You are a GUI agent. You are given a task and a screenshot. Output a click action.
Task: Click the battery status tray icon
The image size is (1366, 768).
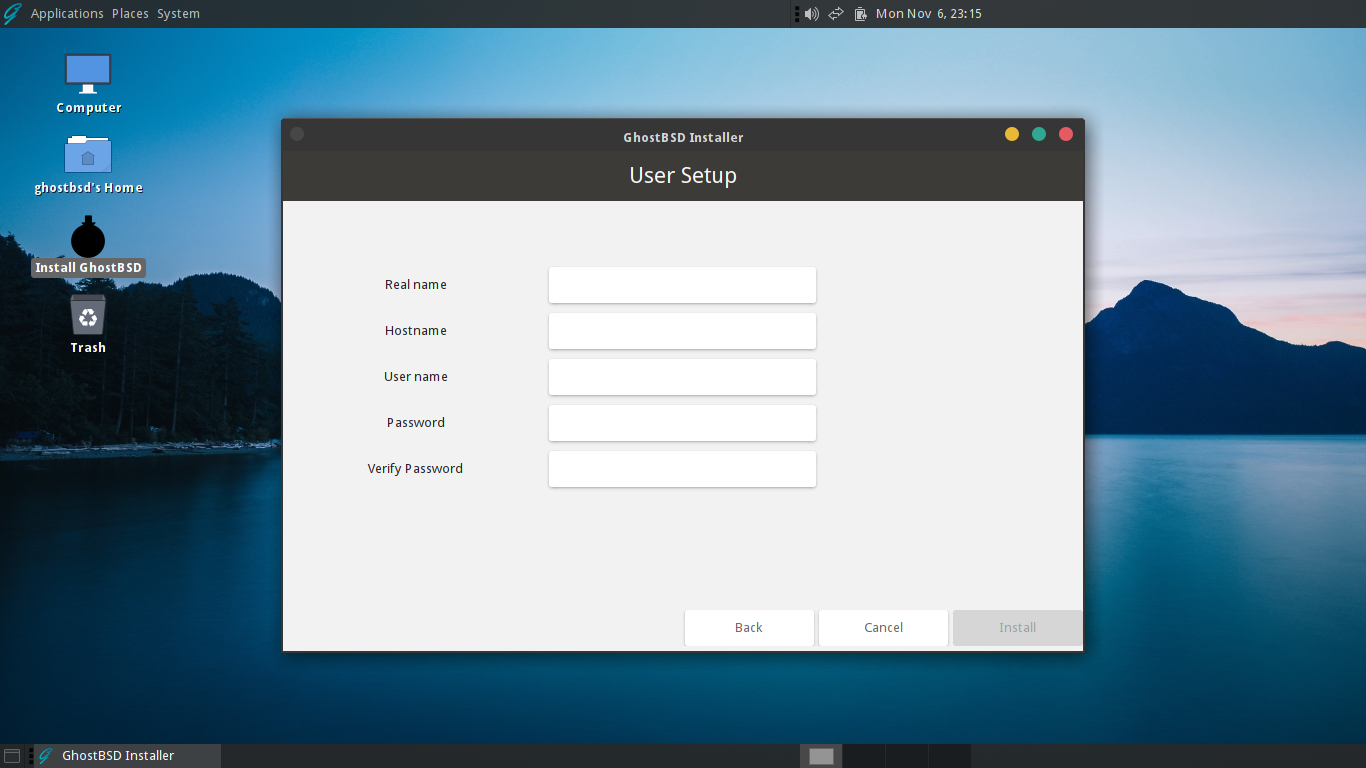coord(860,14)
